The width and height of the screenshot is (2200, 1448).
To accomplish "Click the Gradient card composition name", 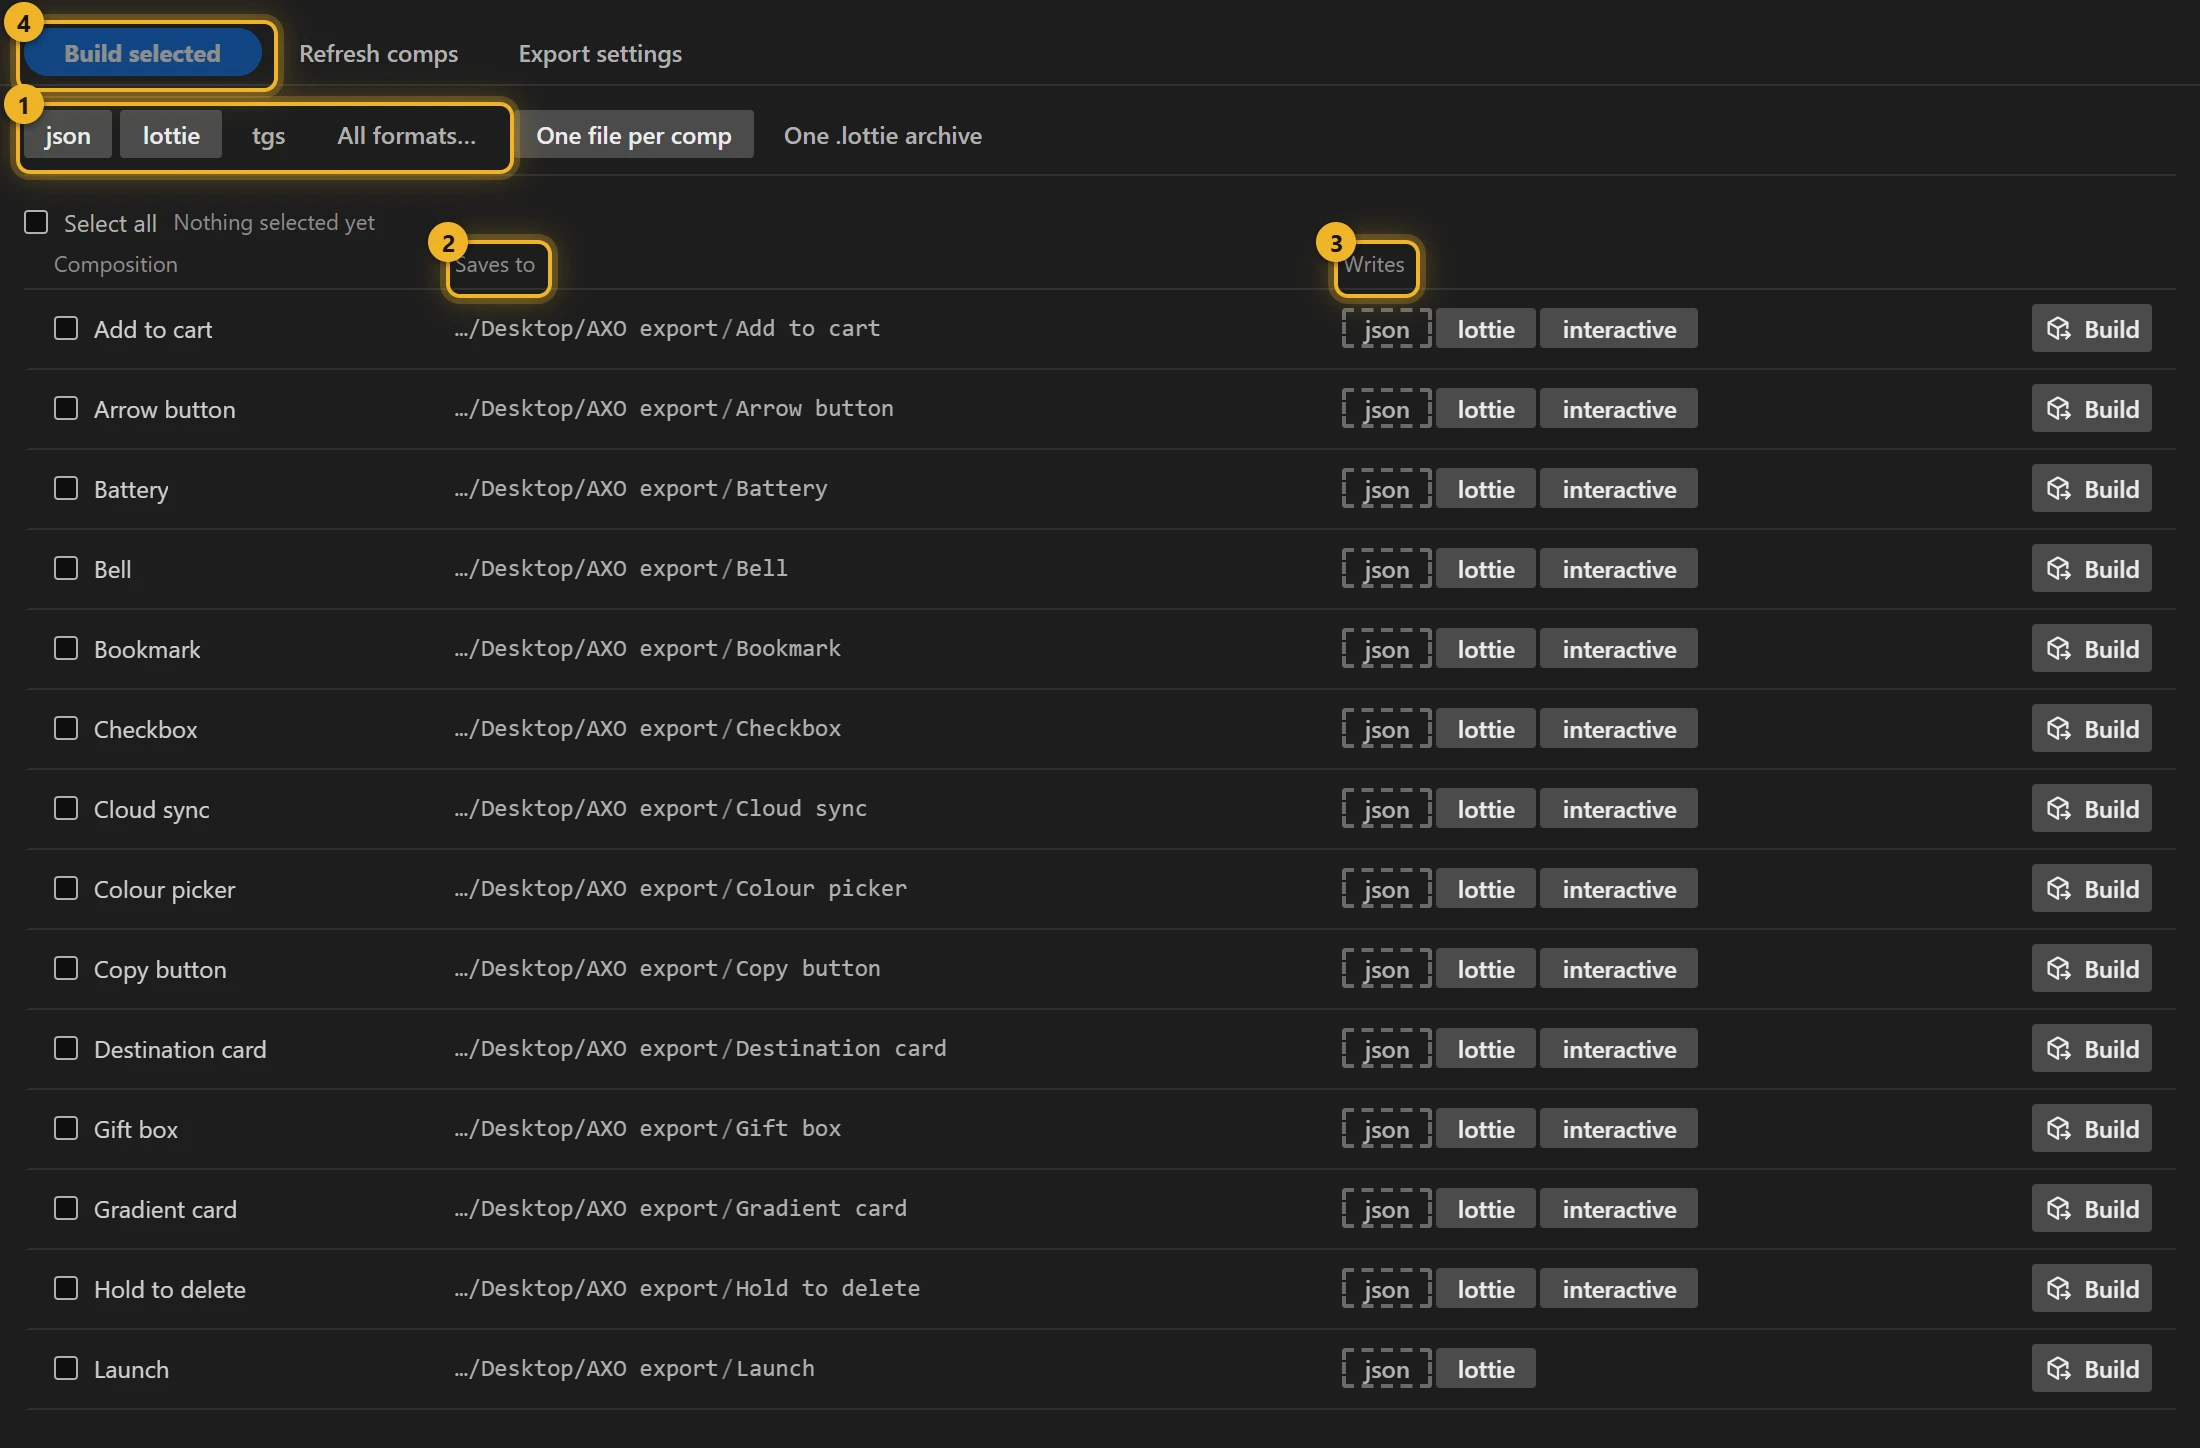I will (x=165, y=1209).
